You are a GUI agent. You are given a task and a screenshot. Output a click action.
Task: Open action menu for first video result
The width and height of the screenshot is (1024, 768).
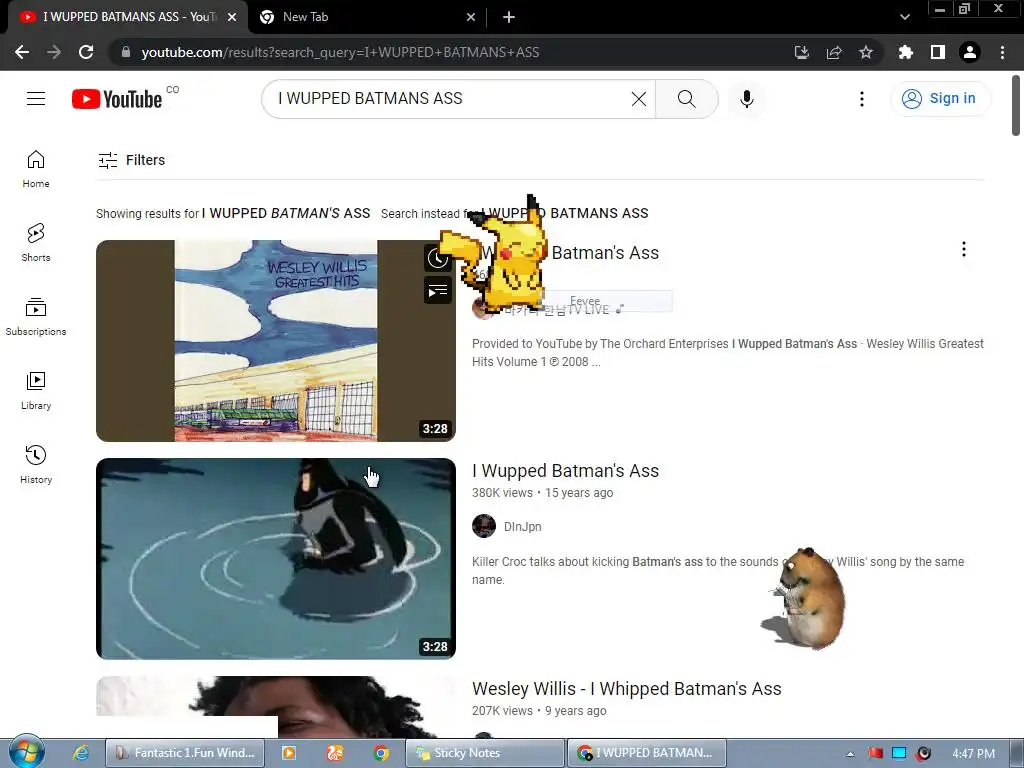click(963, 249)
